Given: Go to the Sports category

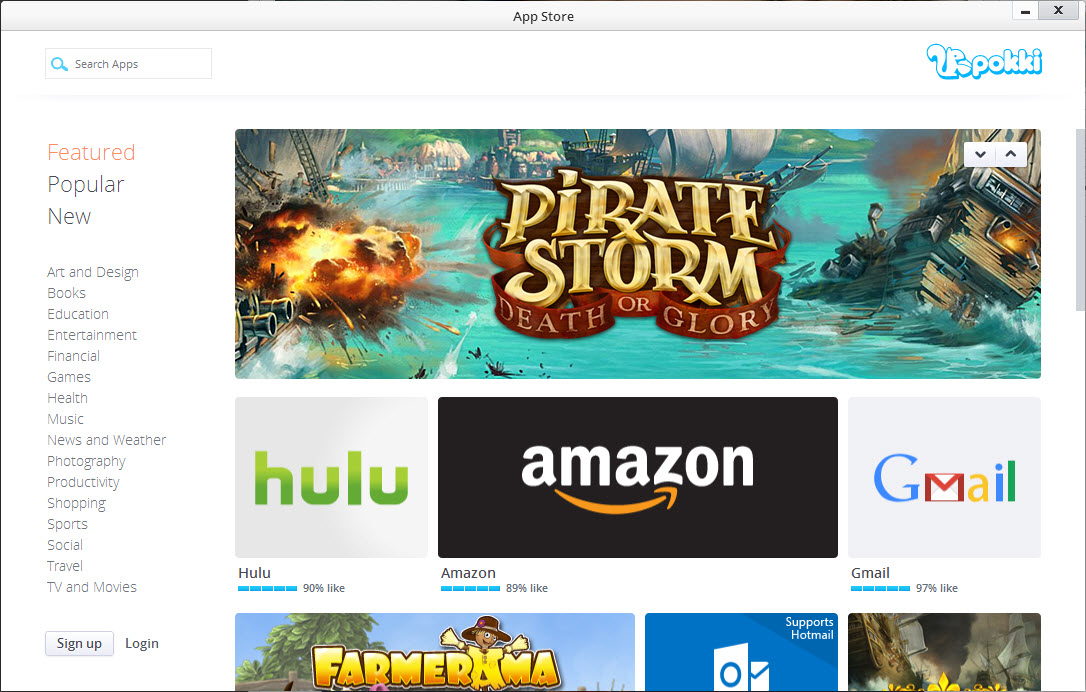Looking at the screenshot, I should tap(67, 524).
